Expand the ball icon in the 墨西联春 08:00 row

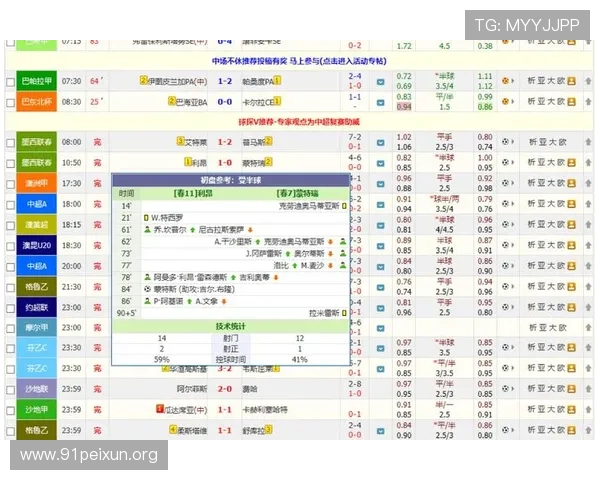click(508, 142)
